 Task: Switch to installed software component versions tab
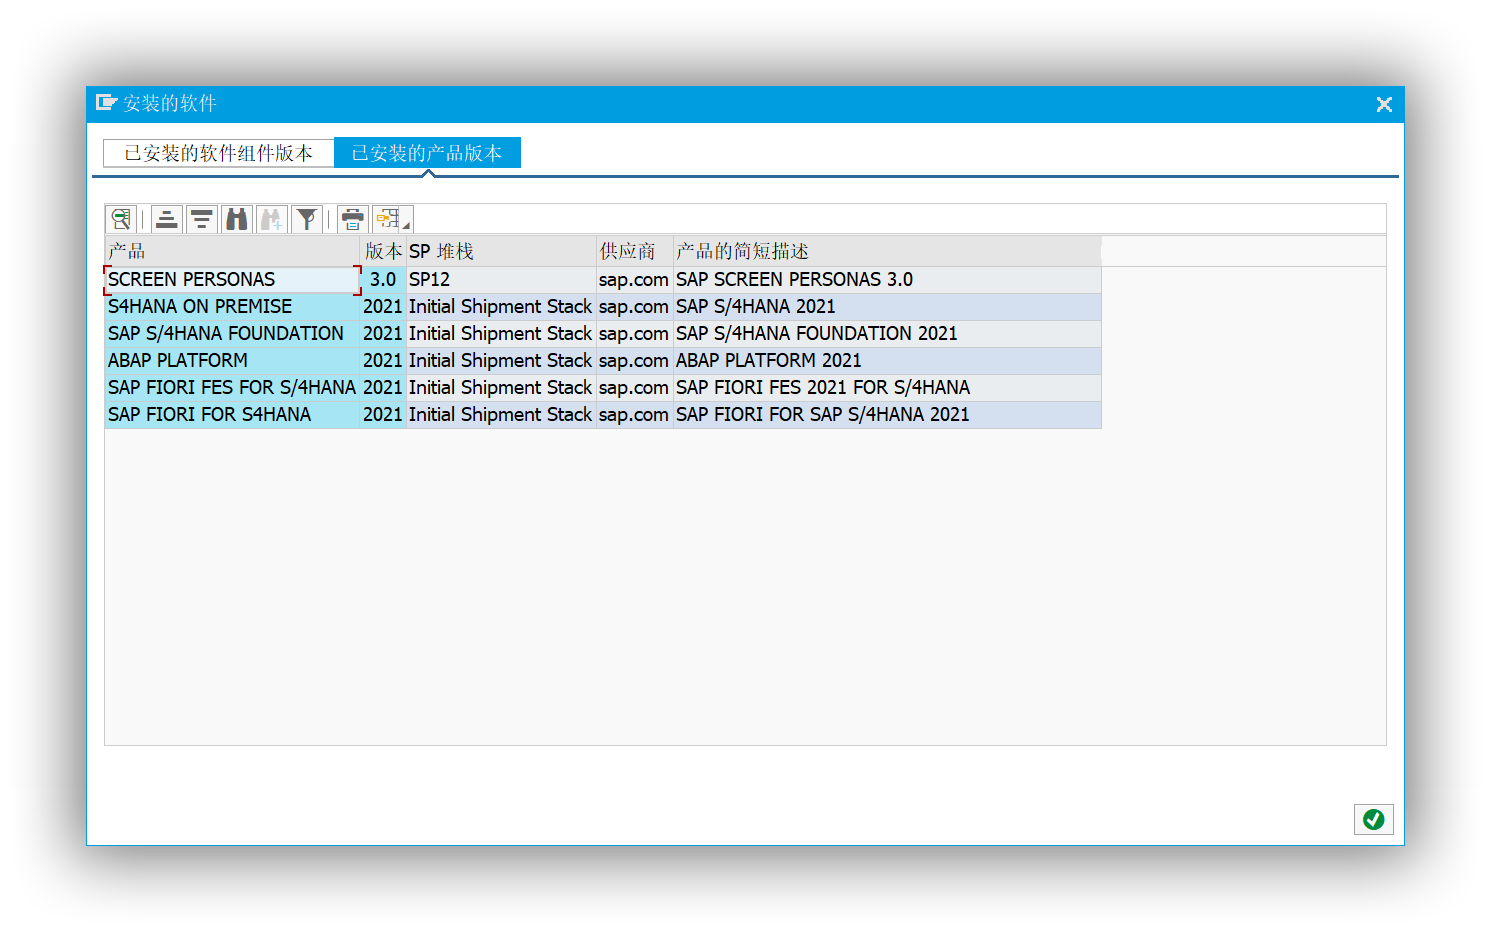click(x=218, y=153)
